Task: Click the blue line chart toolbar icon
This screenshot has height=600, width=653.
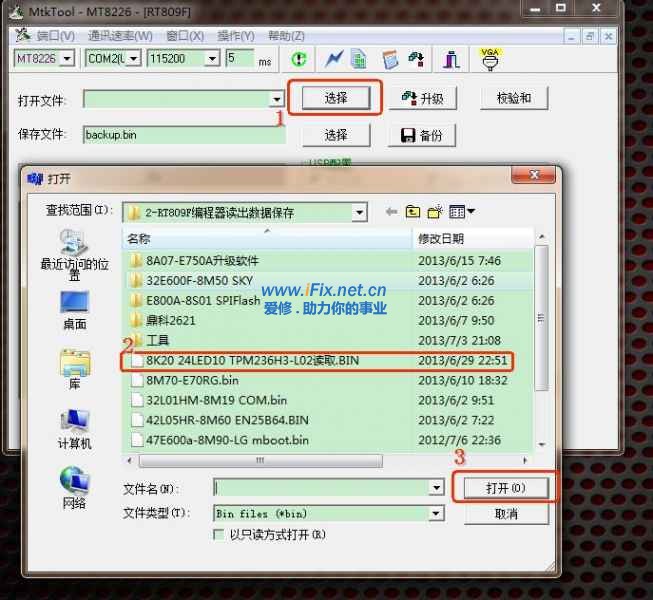Action: click(x=334, y=59)
